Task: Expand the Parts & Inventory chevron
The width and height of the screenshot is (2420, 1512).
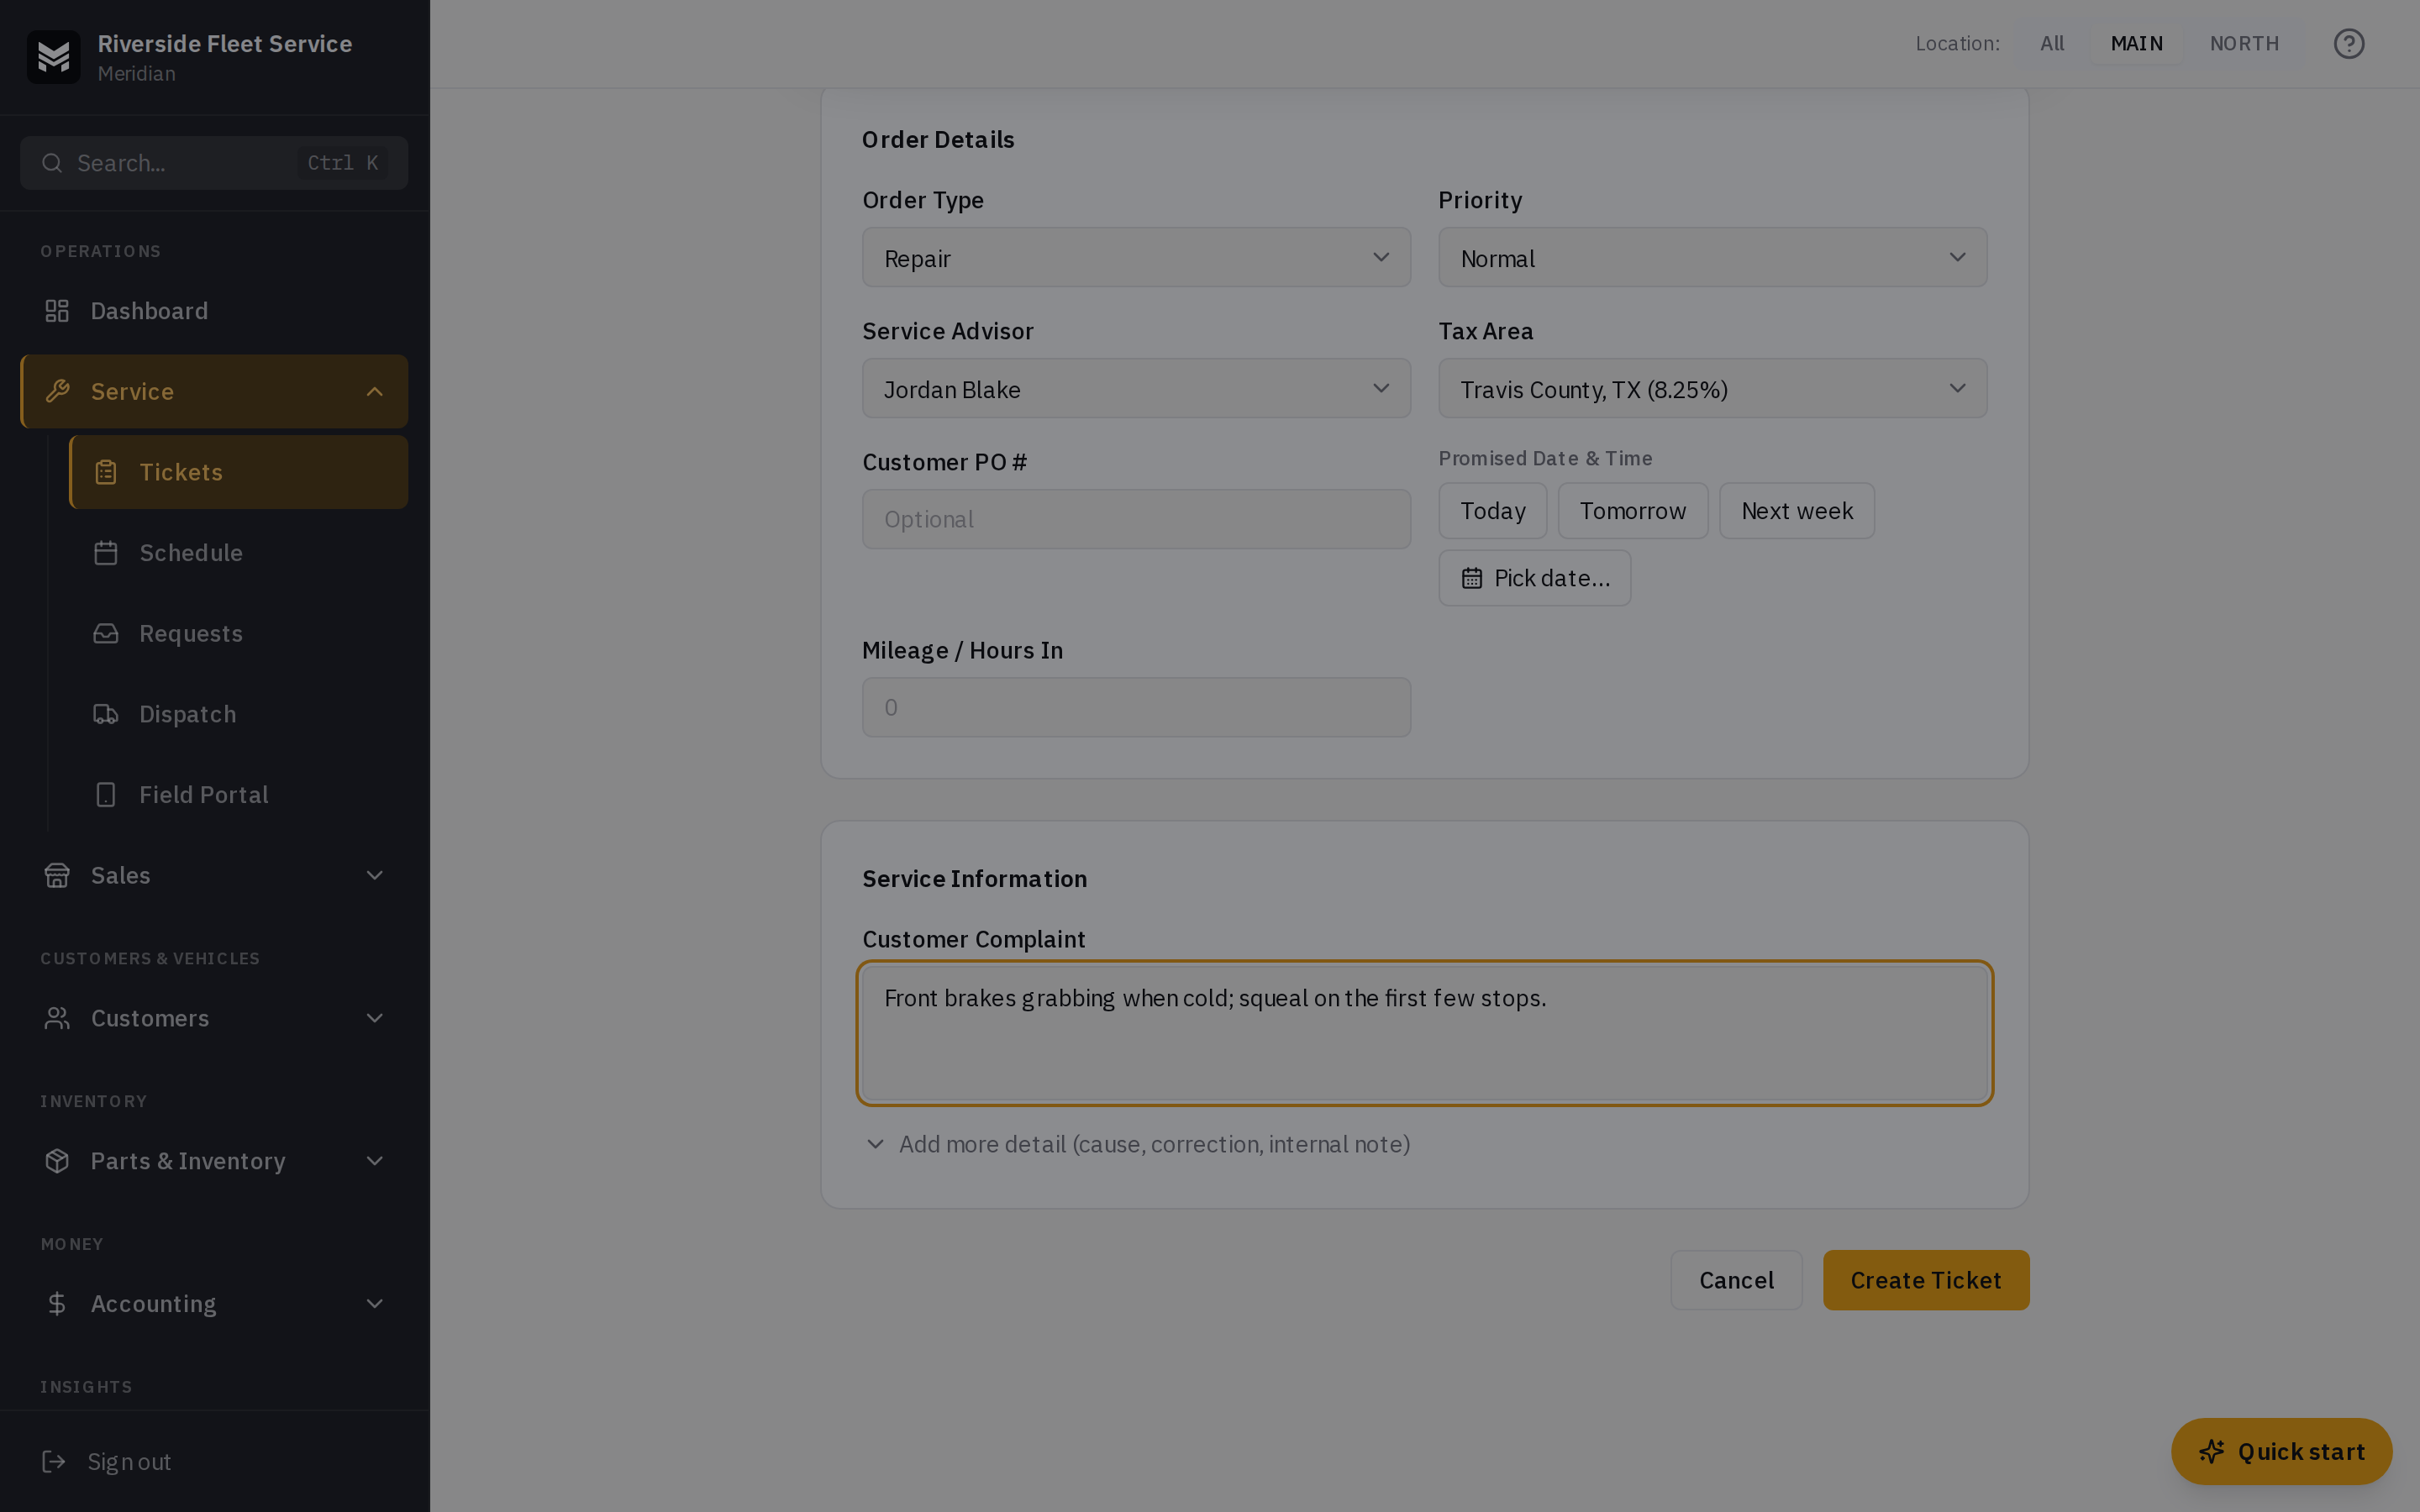Action: pos(375,1161)
